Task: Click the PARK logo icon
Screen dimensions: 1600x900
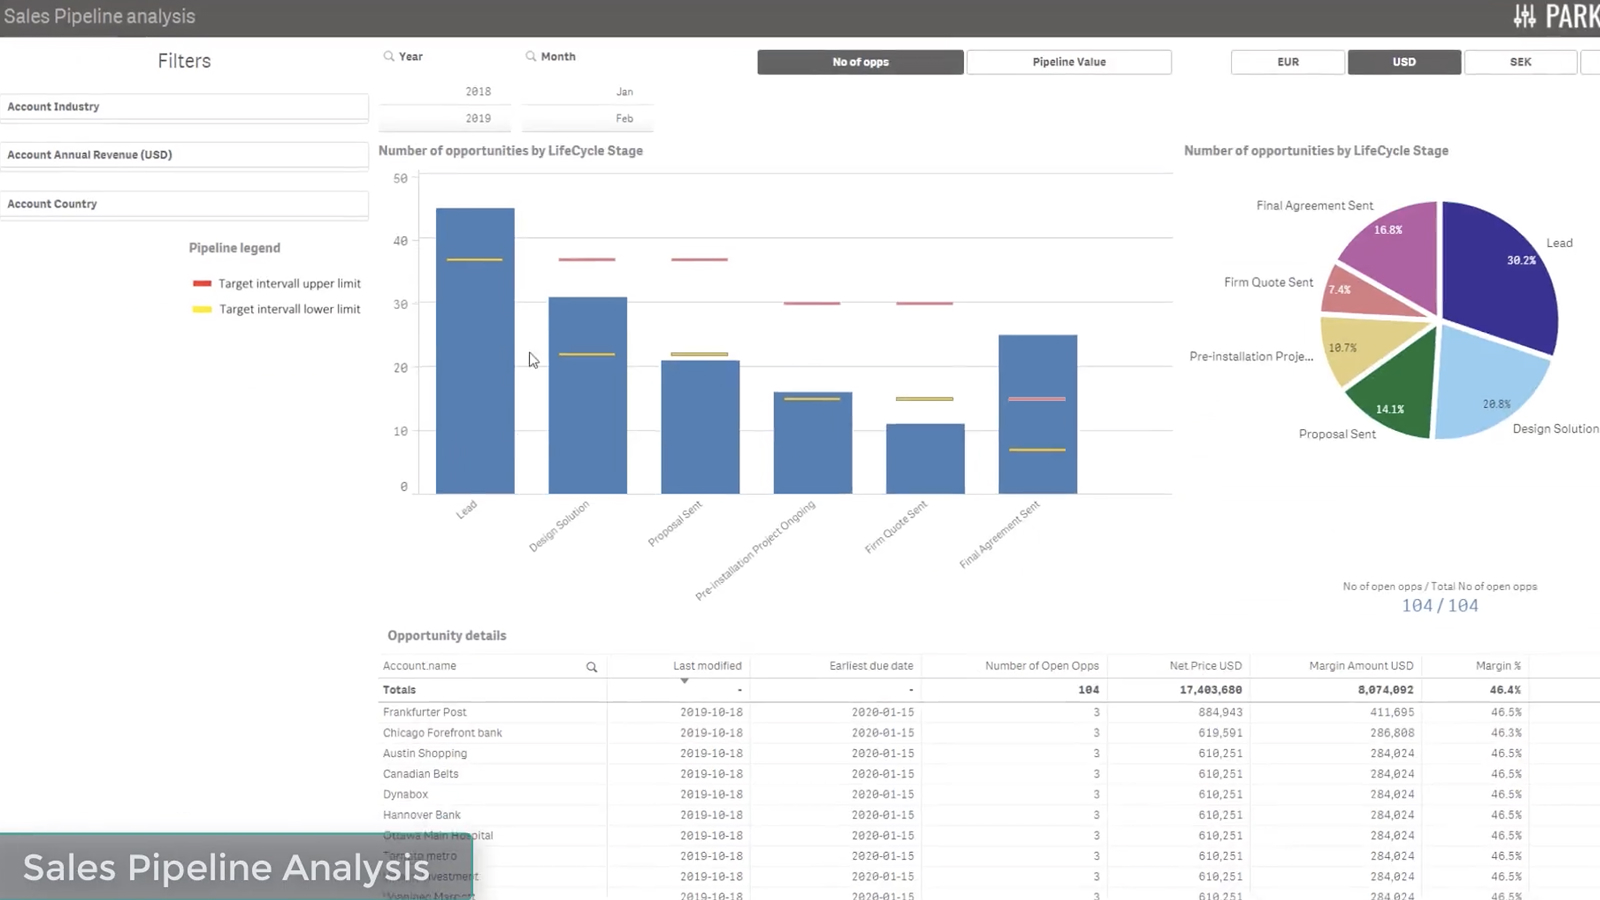Action: [x=1525, y=16]
